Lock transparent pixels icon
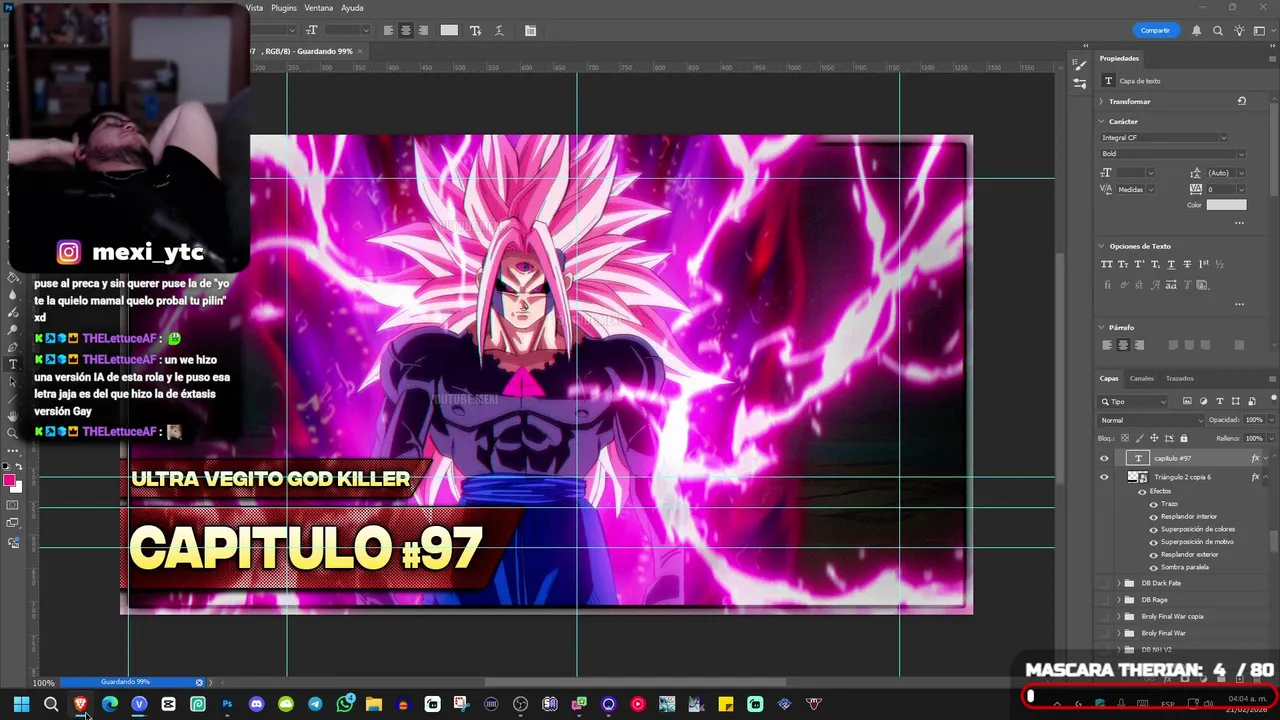Viewport: 1280px width, 720px height. pos(1125,438)
